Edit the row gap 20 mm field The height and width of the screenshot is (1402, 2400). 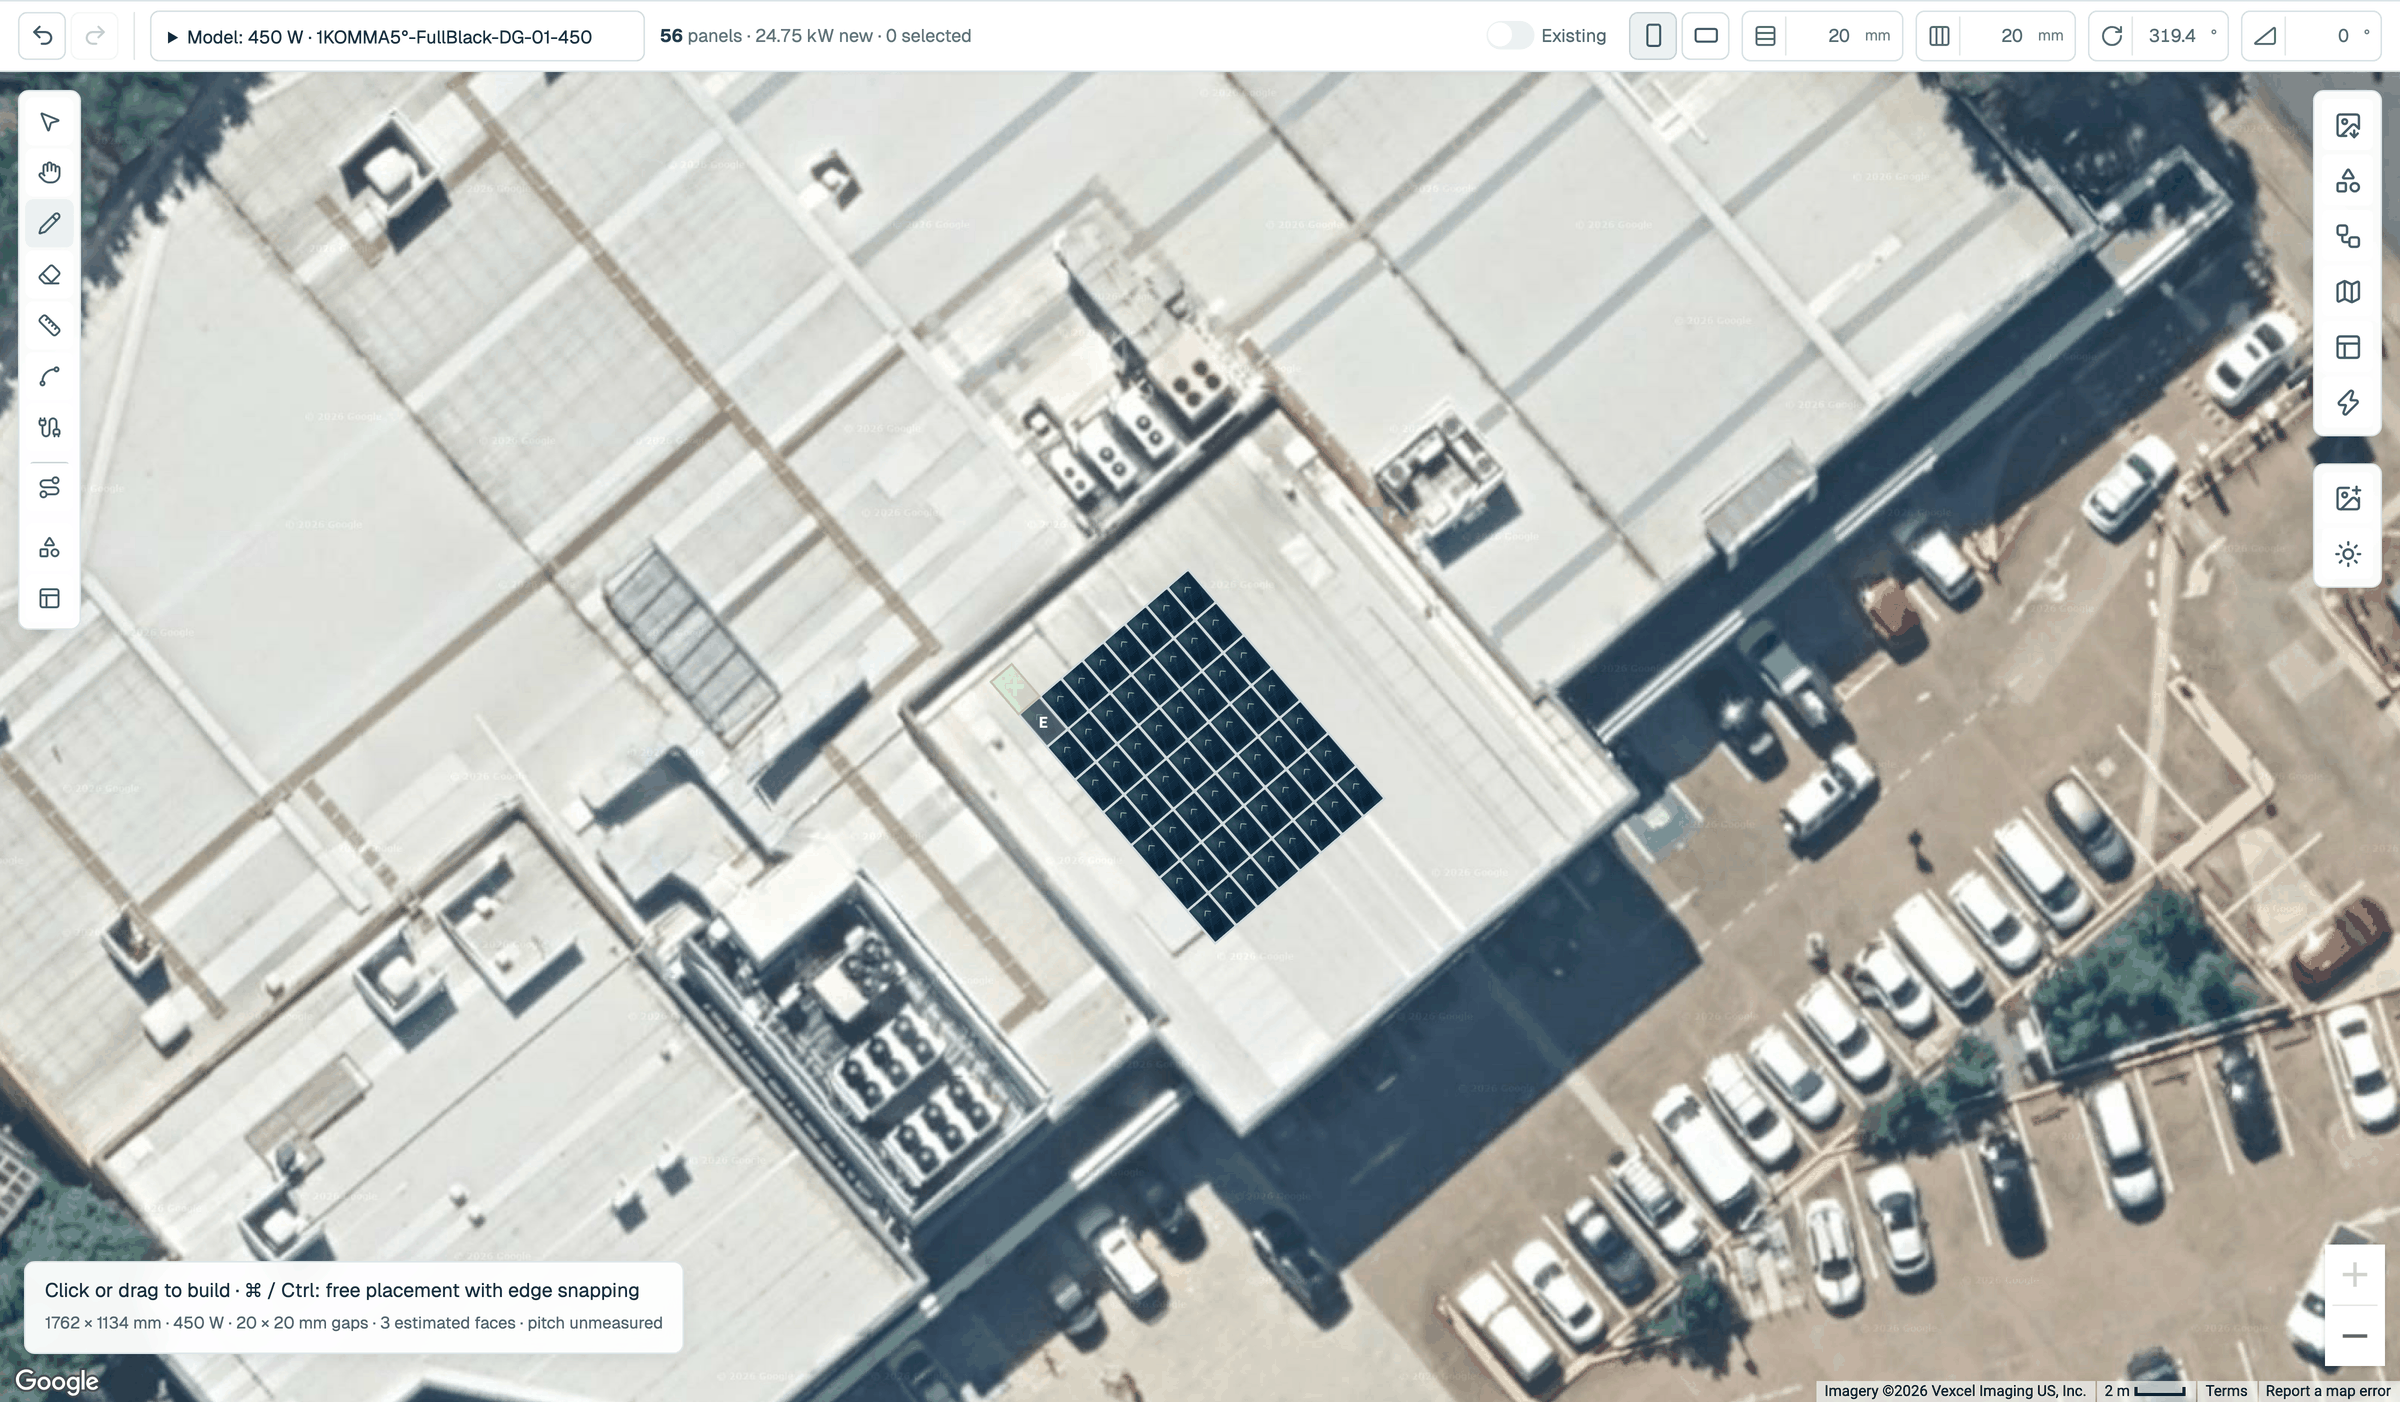(x=1845, y=36)
